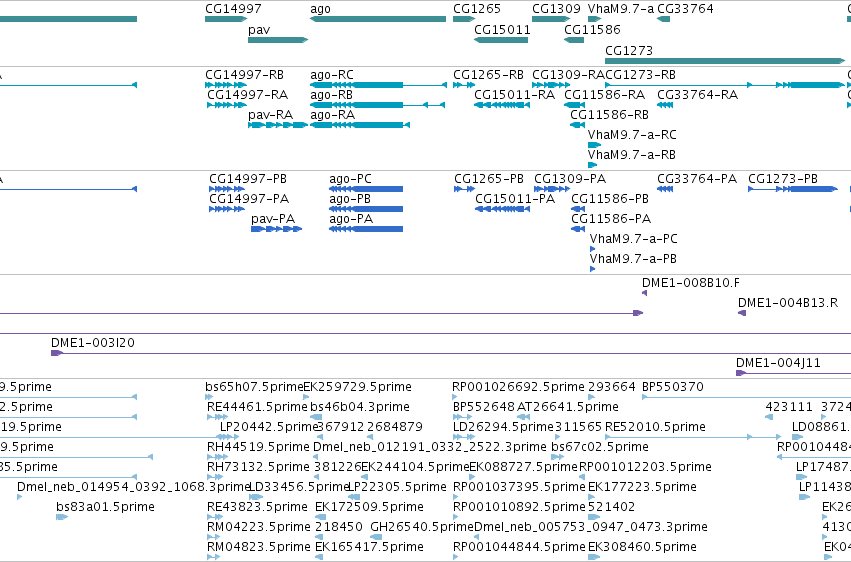Select the long CG1273 gene bar
Image resolution: width=851 pixels, height=562 pixels.
pos(725,61)
